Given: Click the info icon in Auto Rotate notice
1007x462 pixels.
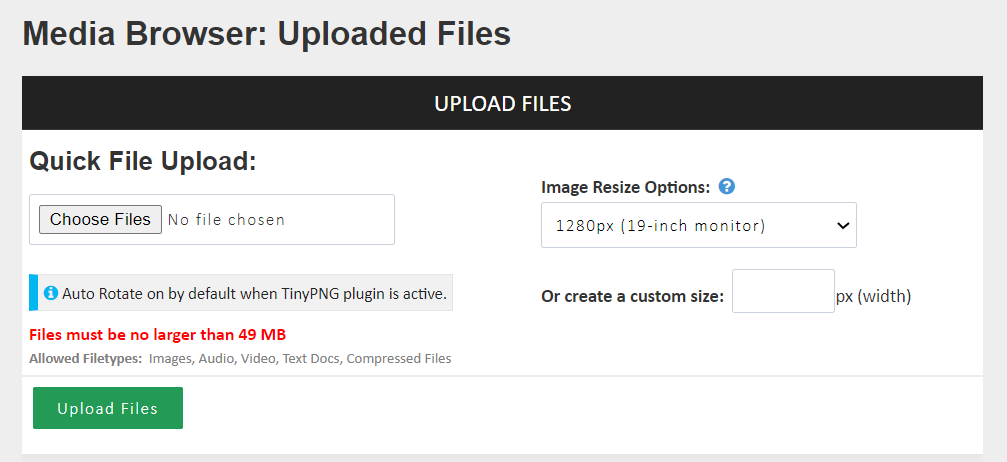Looking at the screenshot, I should 51,293.
